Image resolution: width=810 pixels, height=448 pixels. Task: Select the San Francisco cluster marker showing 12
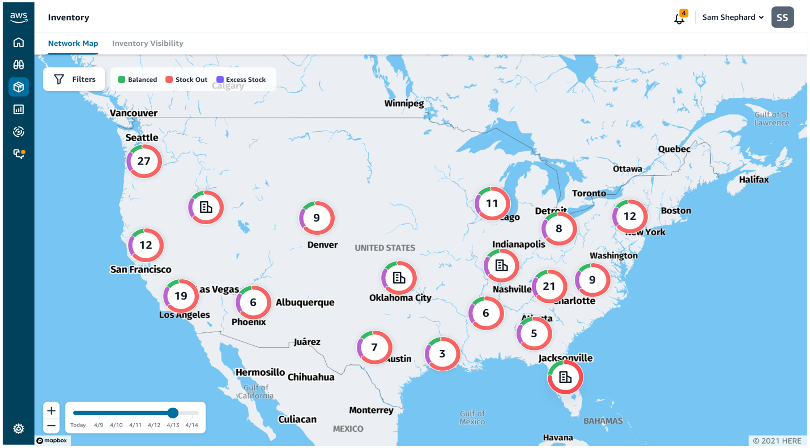click(146, 245)
